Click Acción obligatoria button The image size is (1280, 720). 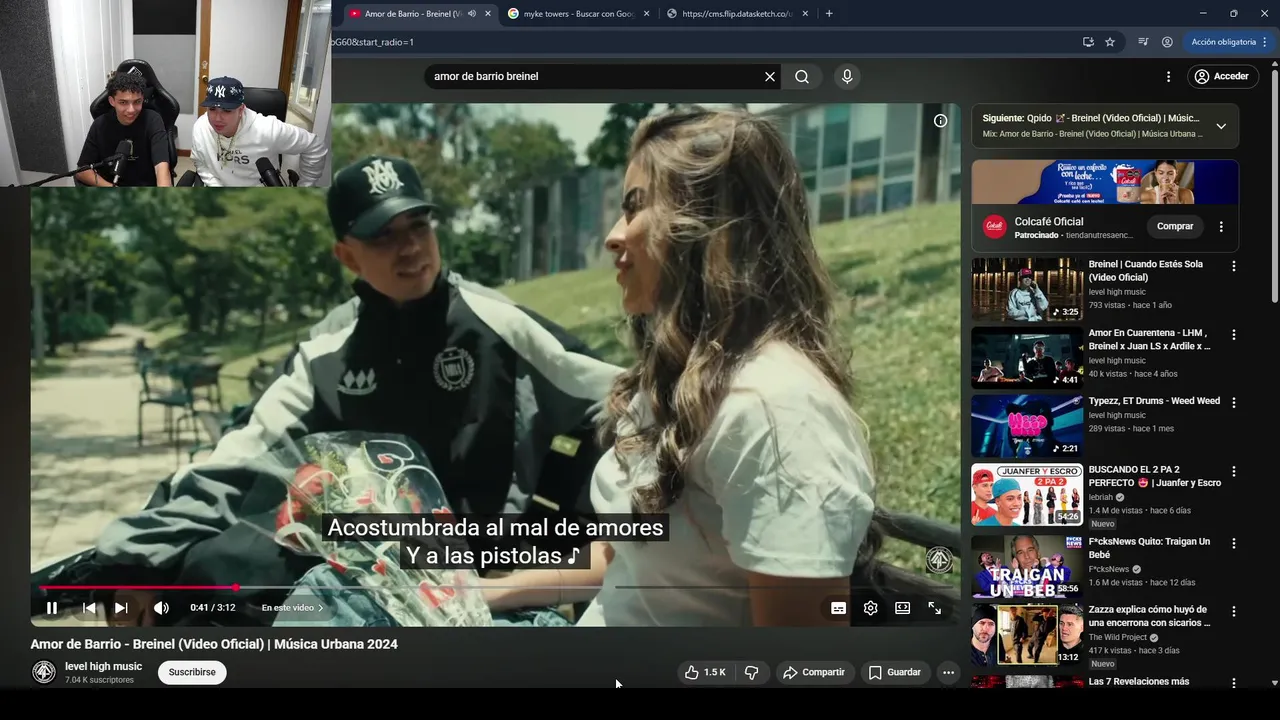point(1223,42)
